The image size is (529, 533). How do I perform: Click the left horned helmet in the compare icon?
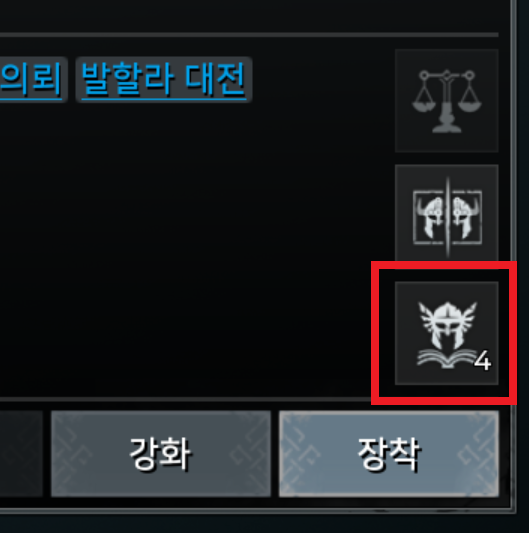pos(430,218)
